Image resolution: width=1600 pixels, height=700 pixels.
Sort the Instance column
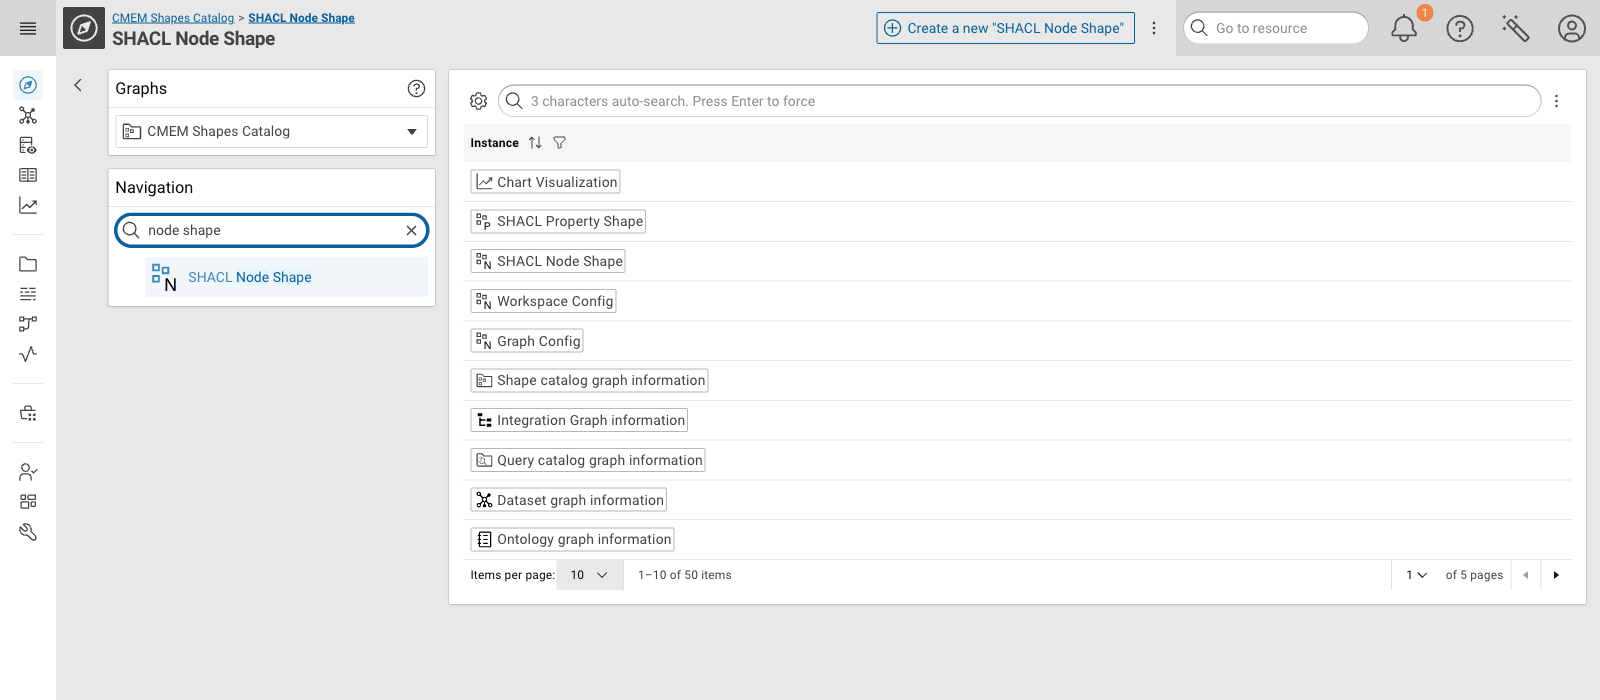click(535, 143)
